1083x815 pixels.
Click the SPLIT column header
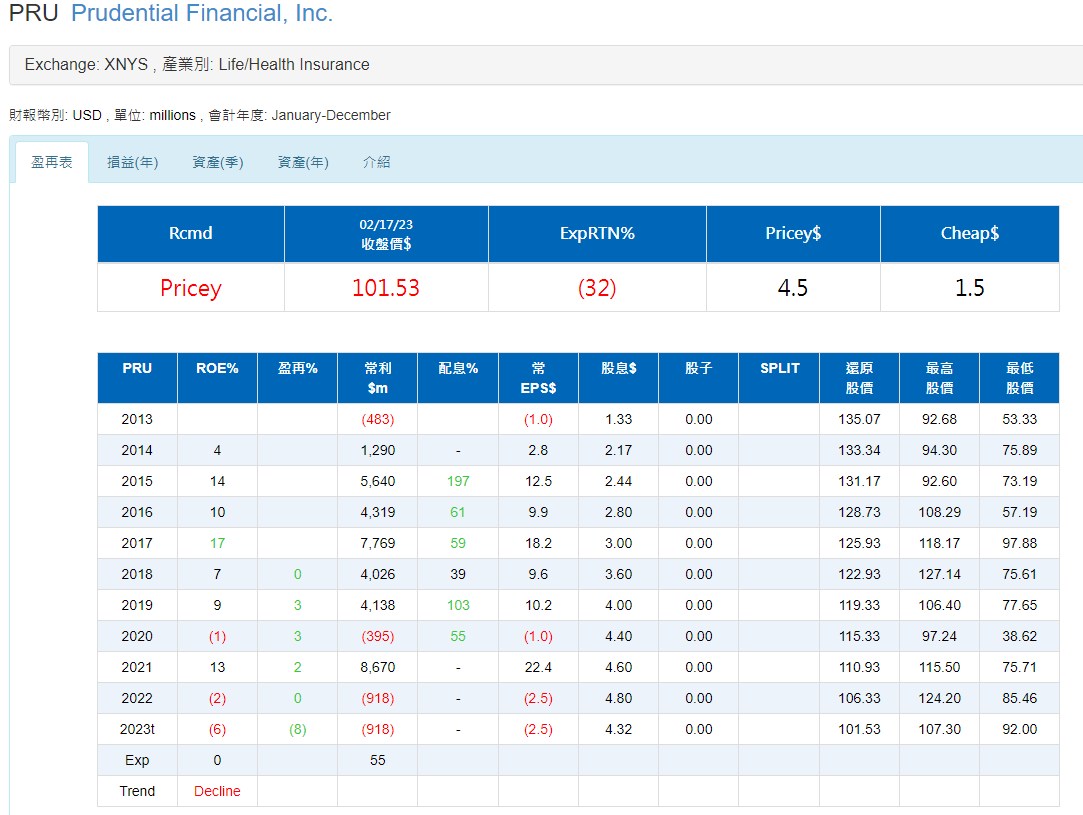pyautogui.click(x=780, y=378)
